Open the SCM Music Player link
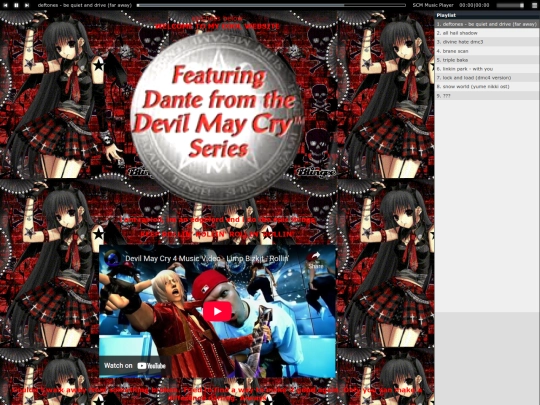Image resolution: width=540 pixels, height=405 pixels. 433,5
